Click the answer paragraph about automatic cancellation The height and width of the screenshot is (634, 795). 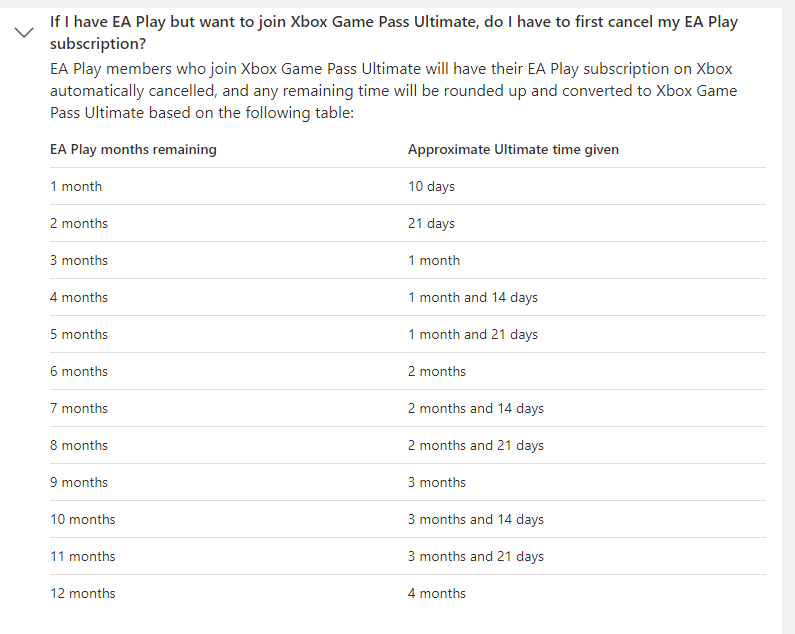point(393,91)
